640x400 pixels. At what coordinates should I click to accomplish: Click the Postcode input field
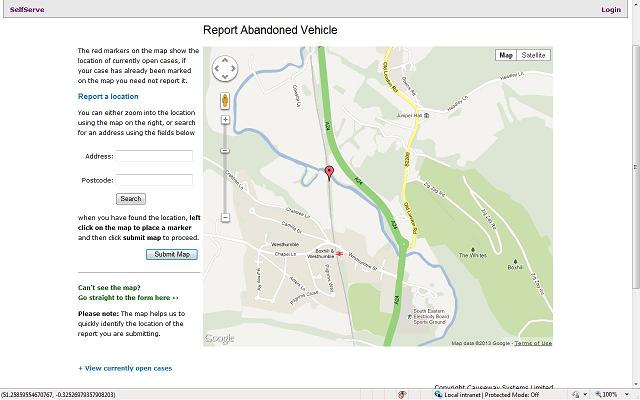[154, 180]
